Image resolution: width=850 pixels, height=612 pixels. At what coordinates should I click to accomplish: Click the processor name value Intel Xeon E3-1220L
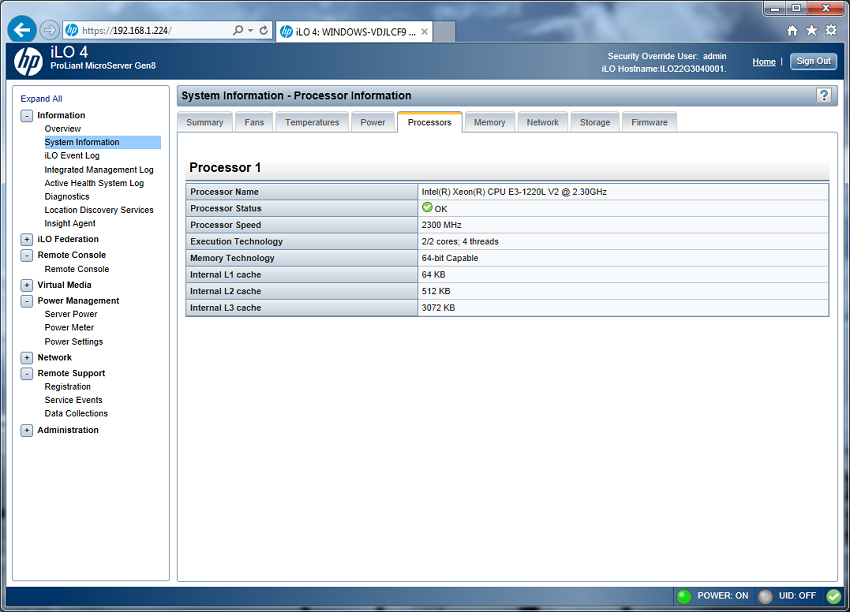pos(514,192)
